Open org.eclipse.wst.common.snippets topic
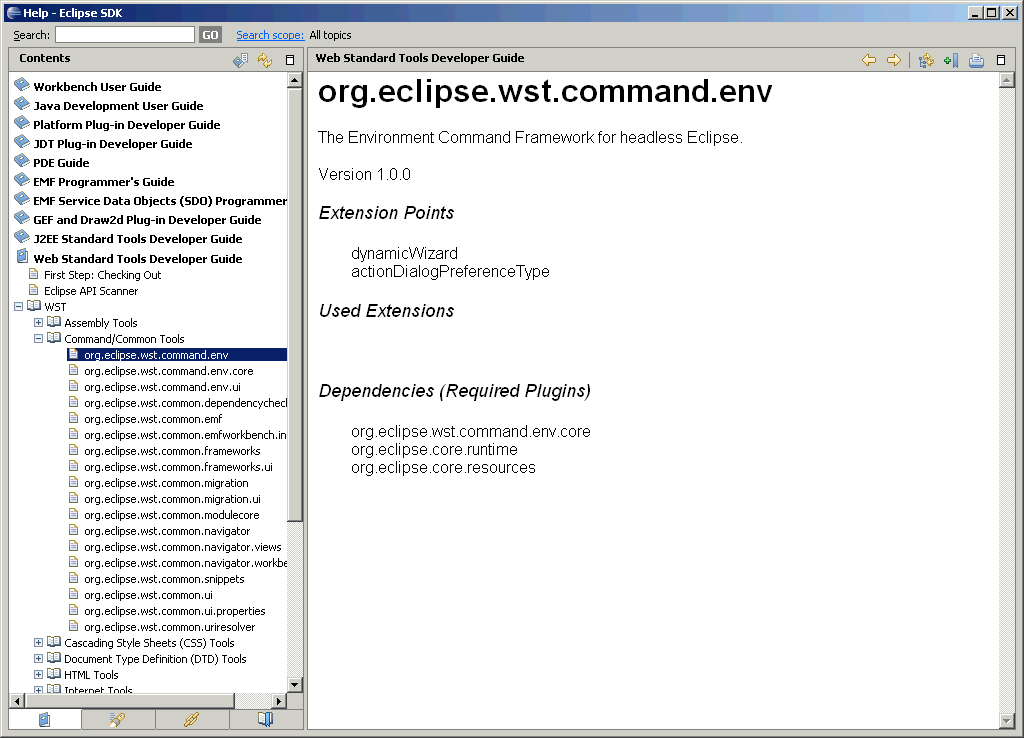 point(164,579)
